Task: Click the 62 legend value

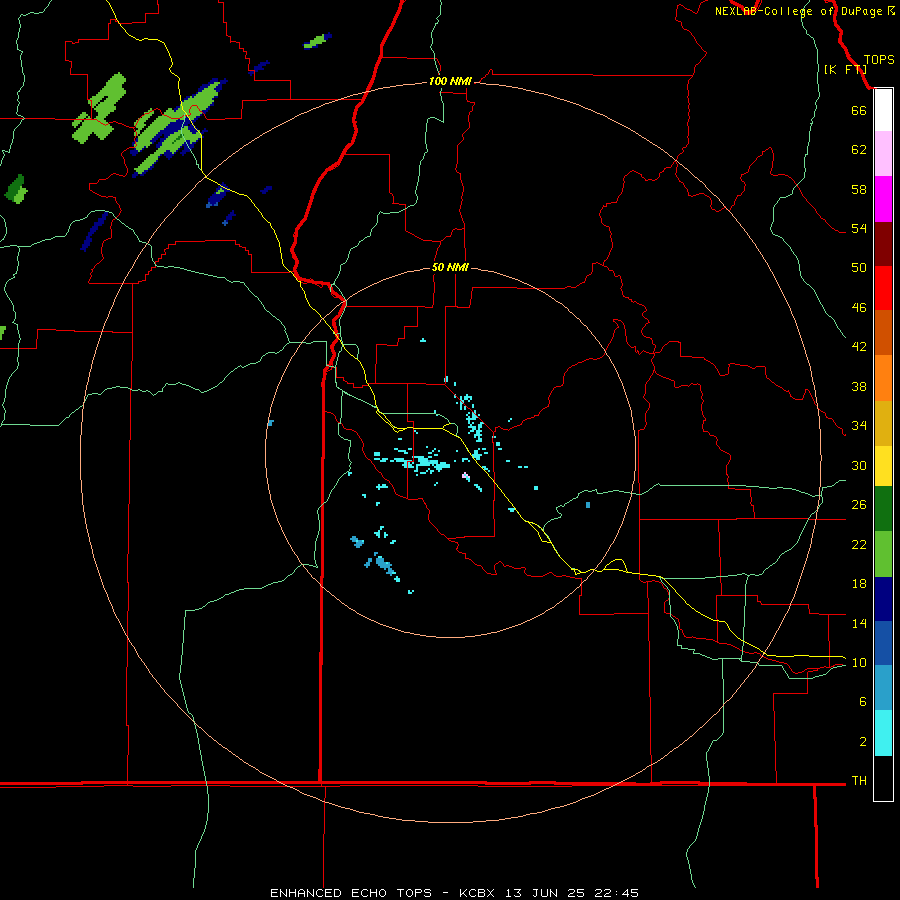Action: [859, 150]
